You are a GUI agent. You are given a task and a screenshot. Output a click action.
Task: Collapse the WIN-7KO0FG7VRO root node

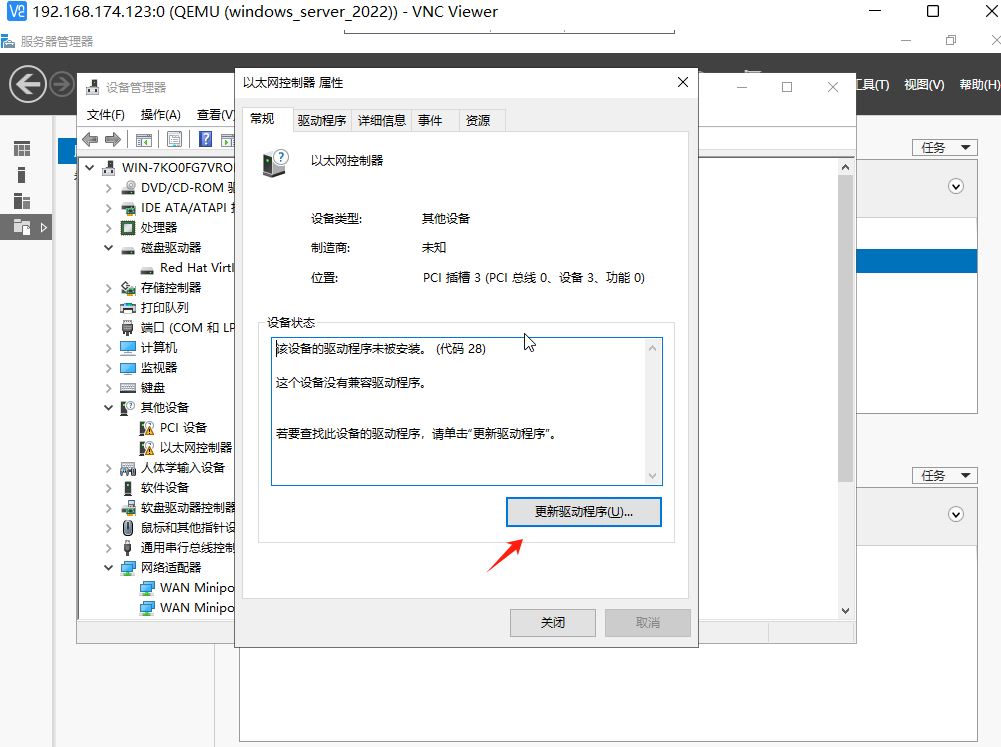pos(90,168)
